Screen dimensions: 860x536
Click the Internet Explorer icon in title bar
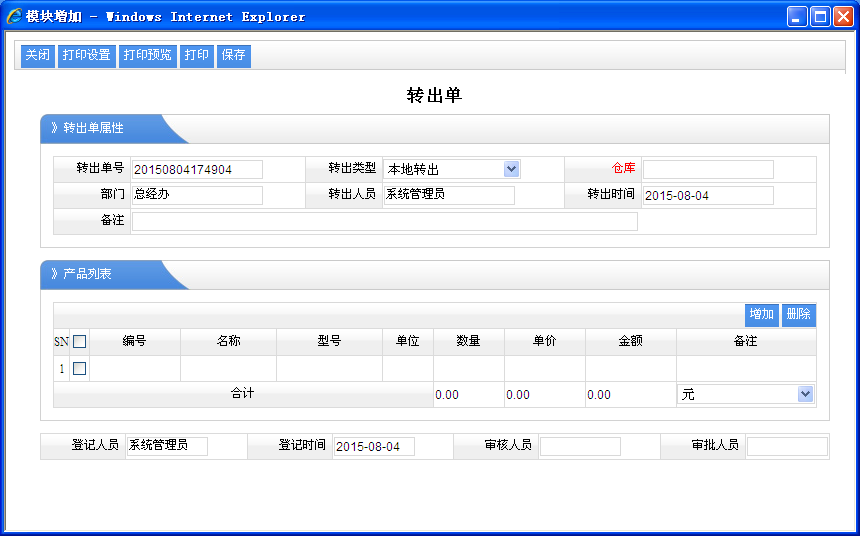tap(15, 17)
